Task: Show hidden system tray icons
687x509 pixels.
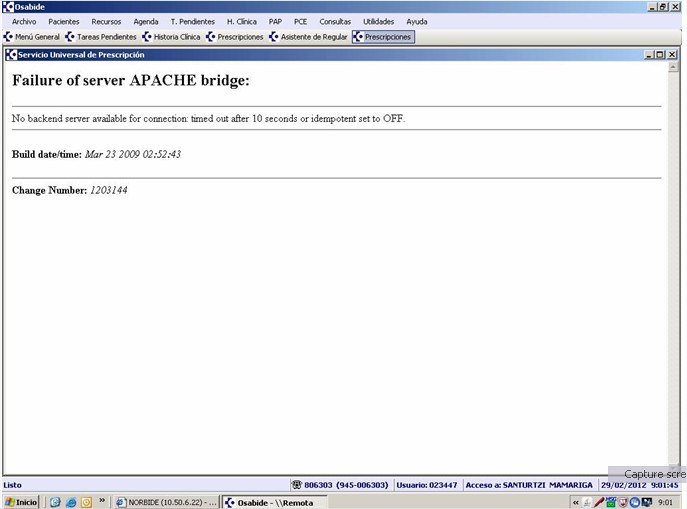Action: coord(575,502)
